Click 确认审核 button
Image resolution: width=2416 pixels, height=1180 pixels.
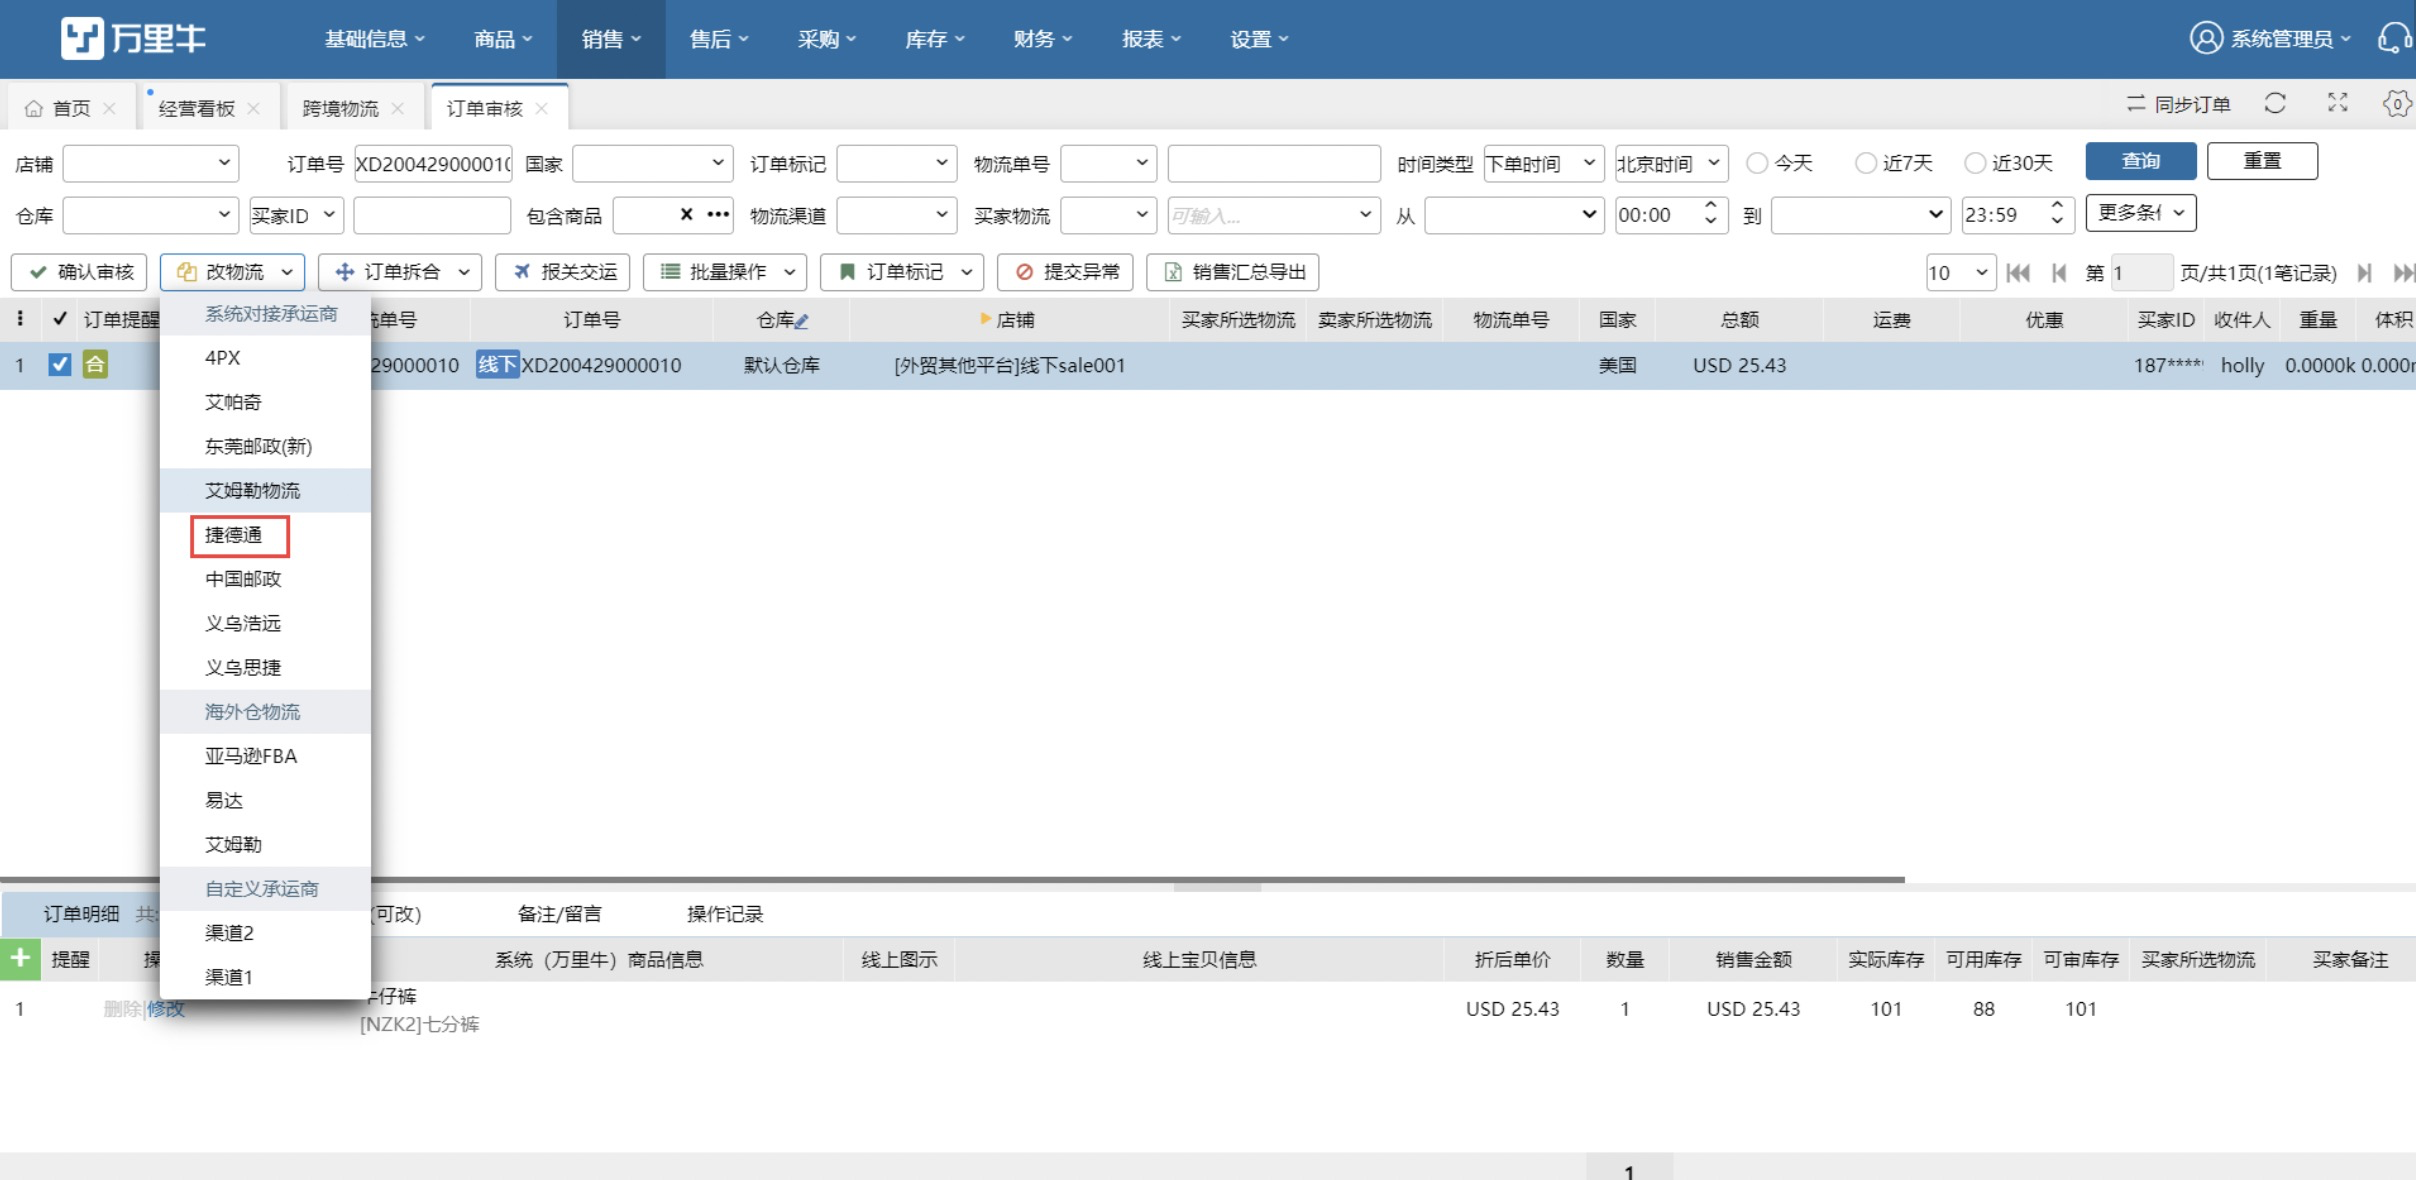[79, 272]
